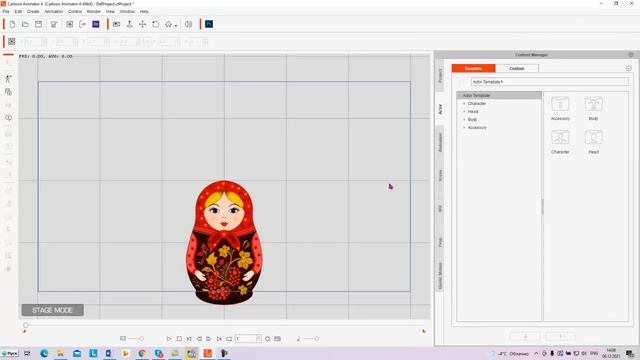The height and width of the screenshot is (360, 640).
Task: Go to the previous frame
Action: [x=199, y=339]
